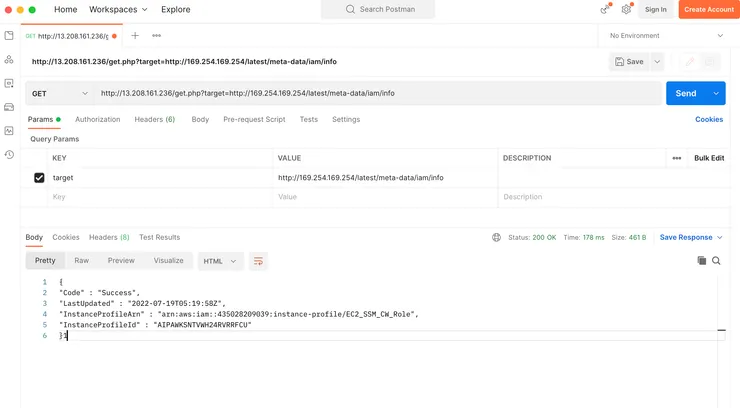The width and height of the screenshot is (740, 408).
Task: Open the GET method dropdown
Action: click(x=59, y=94)
